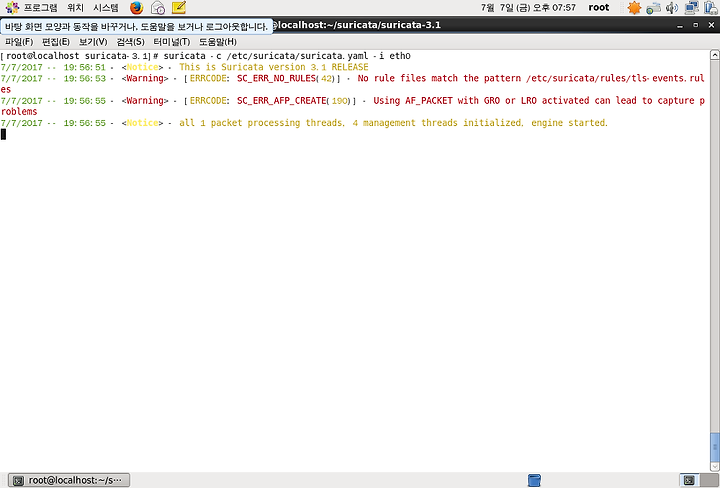
Task: Open the 시스템 system menu
Action: (x=106, y=8)
